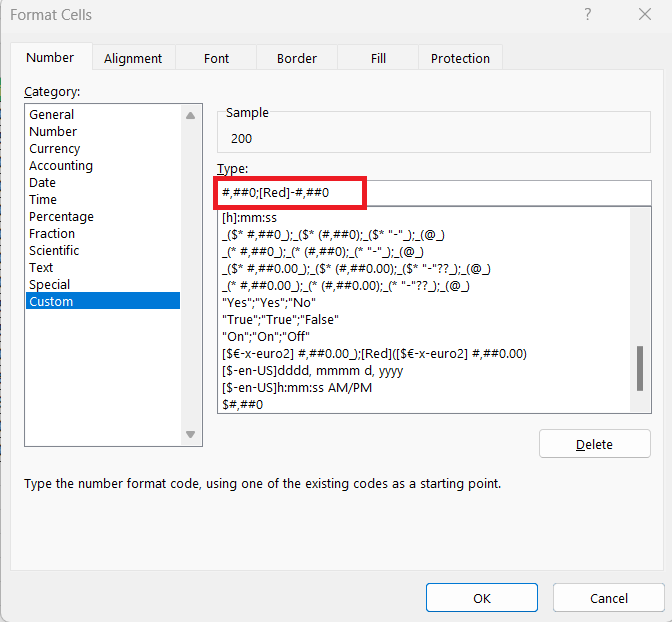Click the category list down arrow

tap(191, 434)
